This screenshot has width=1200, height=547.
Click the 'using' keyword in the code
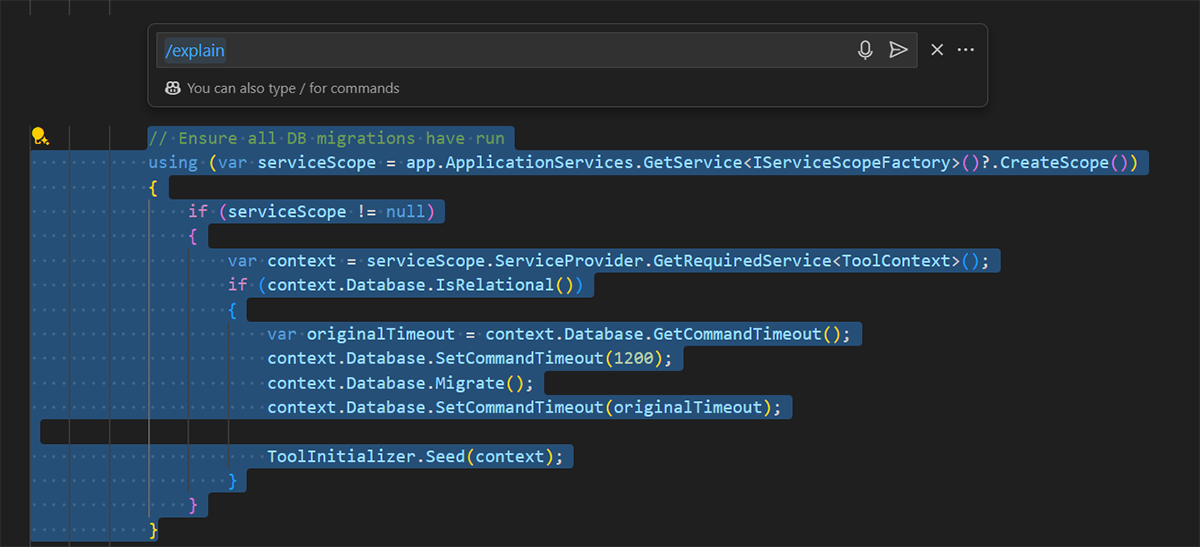point(172,163)
